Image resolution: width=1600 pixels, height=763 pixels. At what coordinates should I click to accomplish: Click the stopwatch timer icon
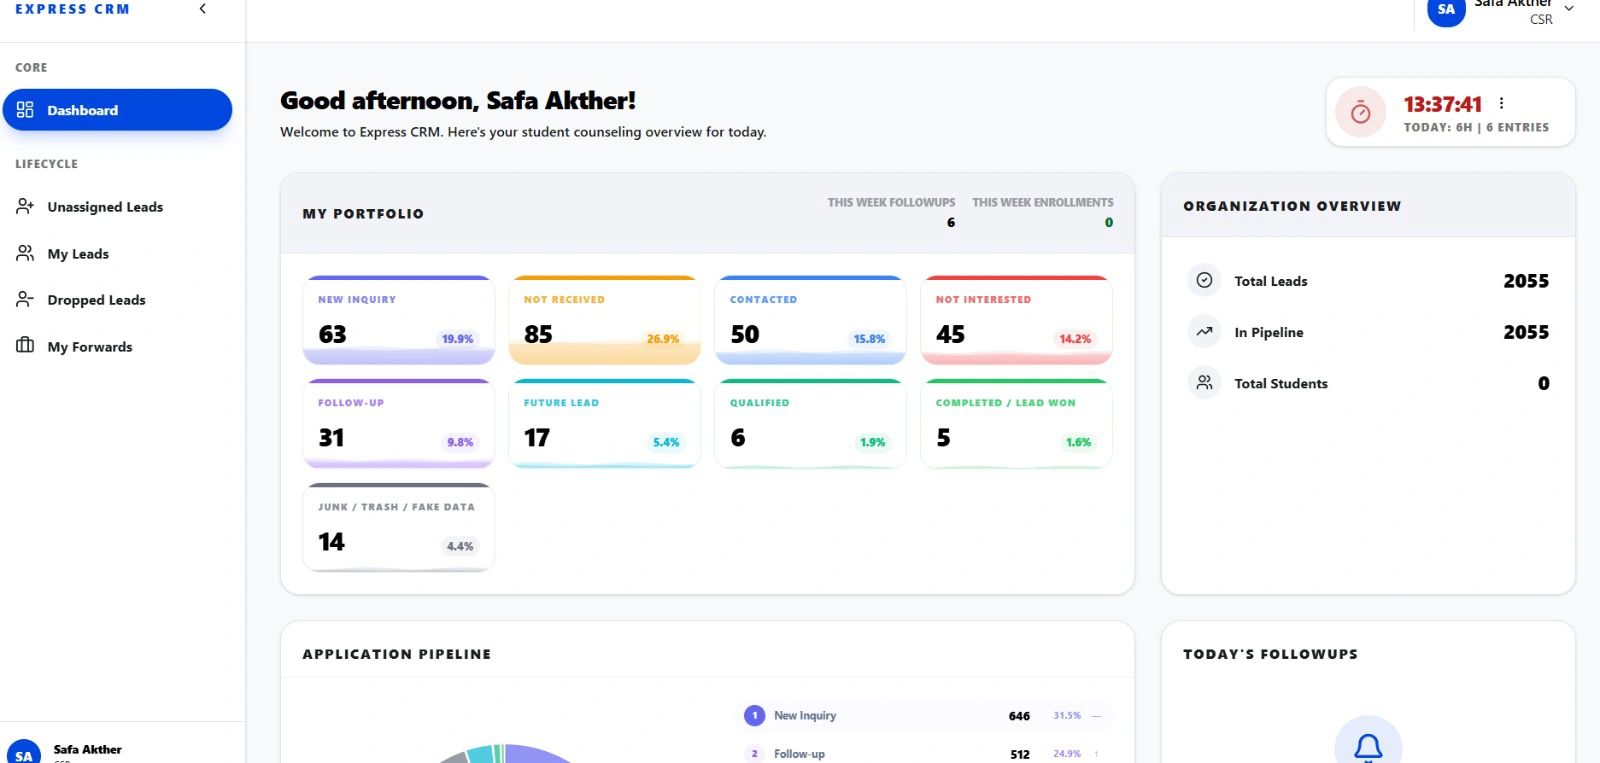click(x=1360, y=113)
